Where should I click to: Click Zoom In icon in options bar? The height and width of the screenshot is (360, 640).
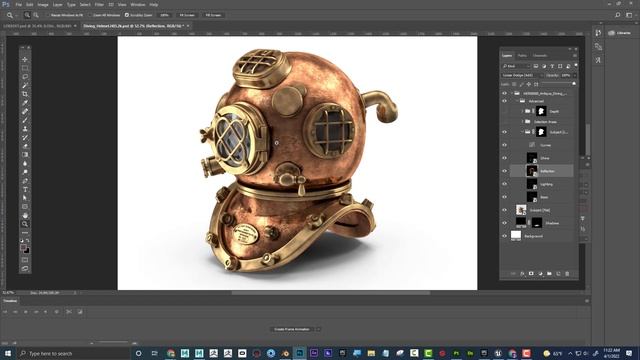[27, 15]
